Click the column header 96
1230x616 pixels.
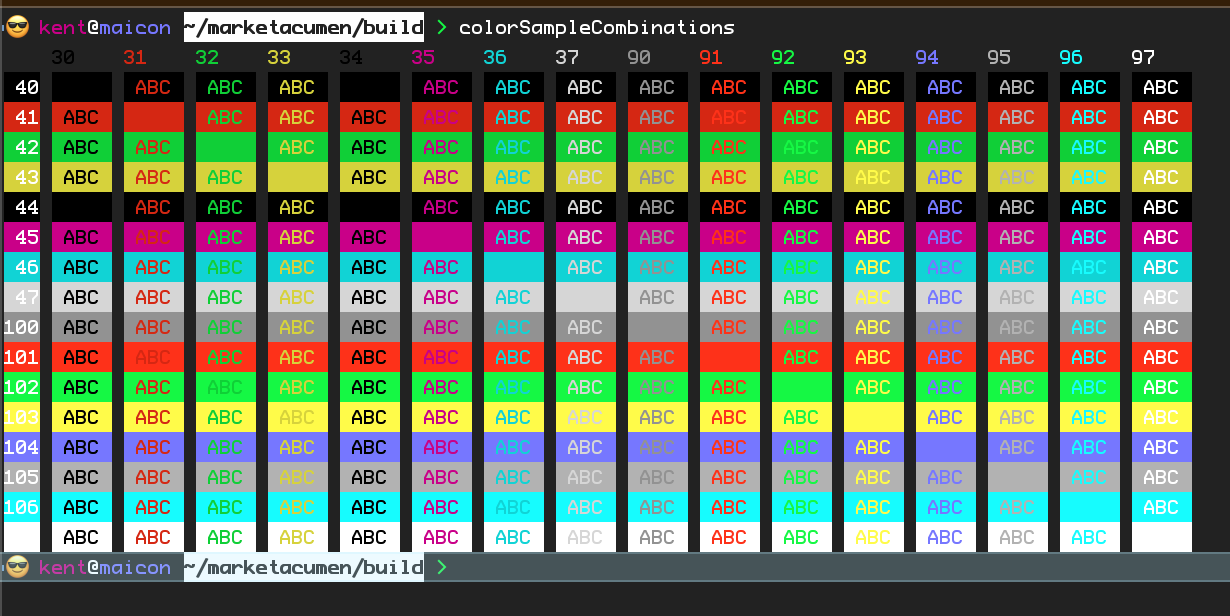[1071, 57]
